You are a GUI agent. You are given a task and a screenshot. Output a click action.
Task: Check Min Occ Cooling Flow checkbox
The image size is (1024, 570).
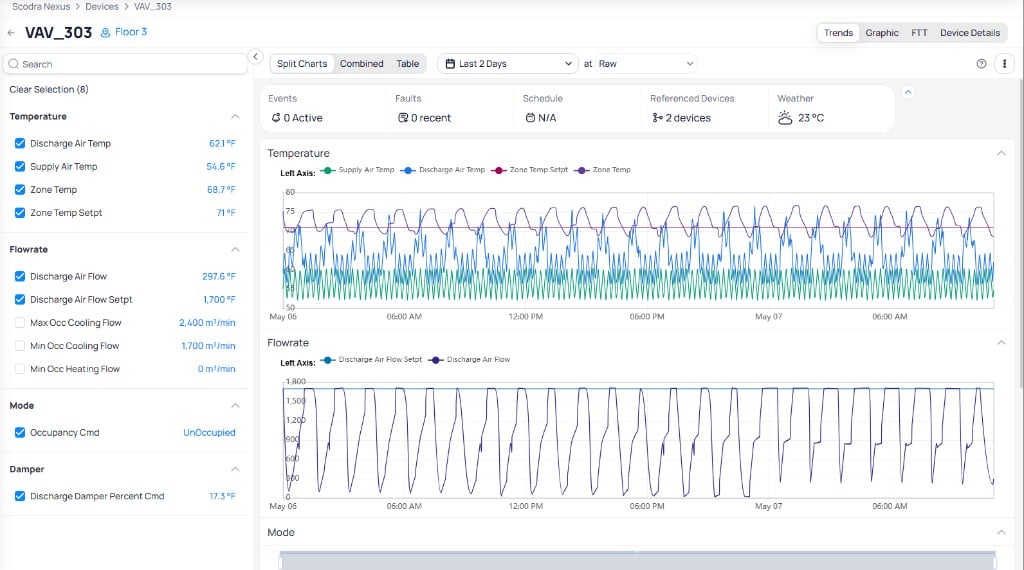pos(20,346)
